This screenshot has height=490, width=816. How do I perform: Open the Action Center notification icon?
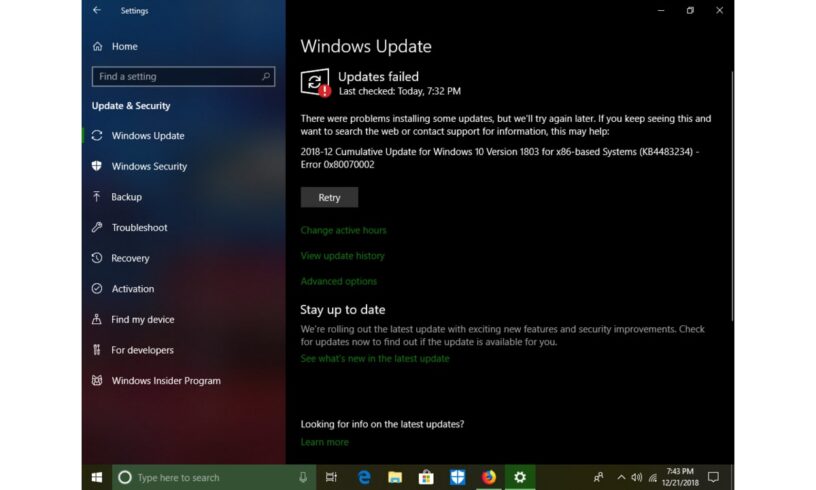pyautogui.click(x=713, y=478)
